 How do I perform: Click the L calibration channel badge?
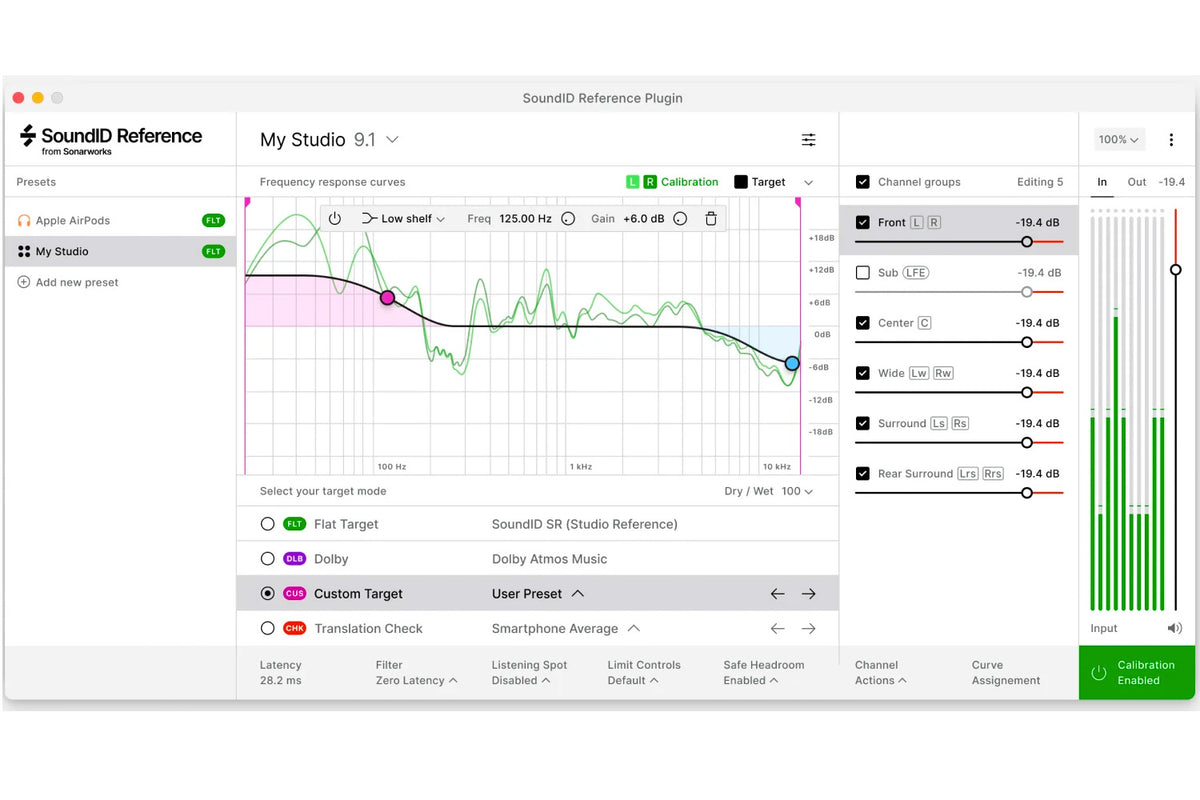[632, 182]
